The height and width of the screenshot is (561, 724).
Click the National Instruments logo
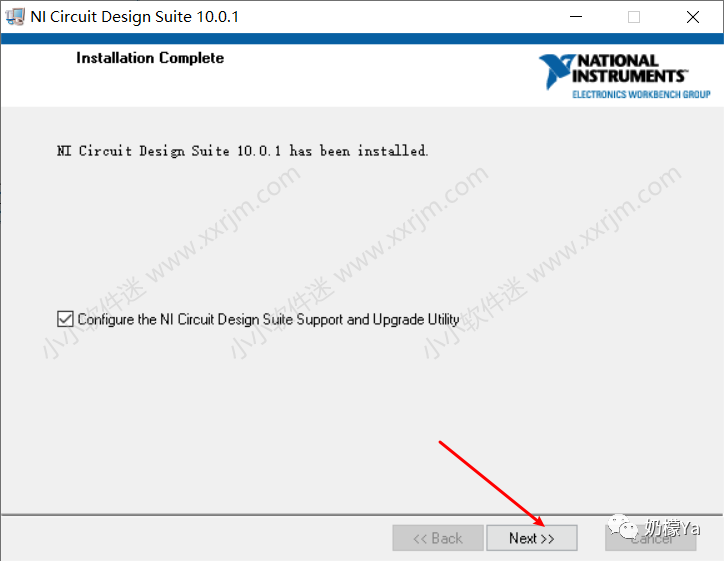click(624, 76)
